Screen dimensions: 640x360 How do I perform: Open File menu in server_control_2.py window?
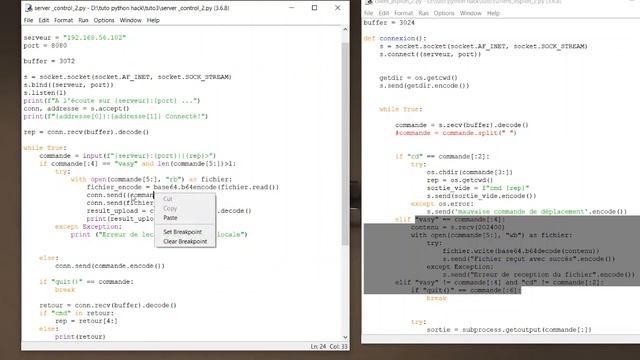(x=28, y=20)
